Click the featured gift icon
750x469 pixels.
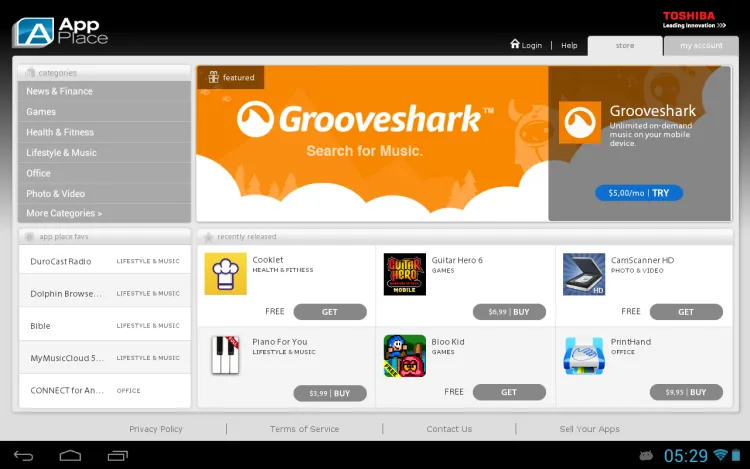pos(213,77)
